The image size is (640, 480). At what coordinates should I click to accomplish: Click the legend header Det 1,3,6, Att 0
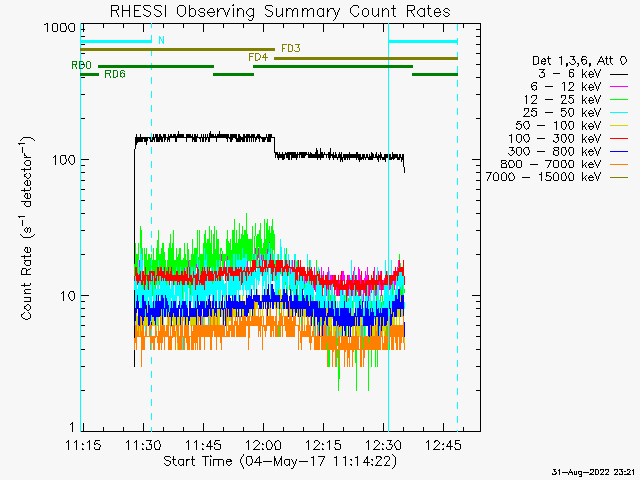579,61
